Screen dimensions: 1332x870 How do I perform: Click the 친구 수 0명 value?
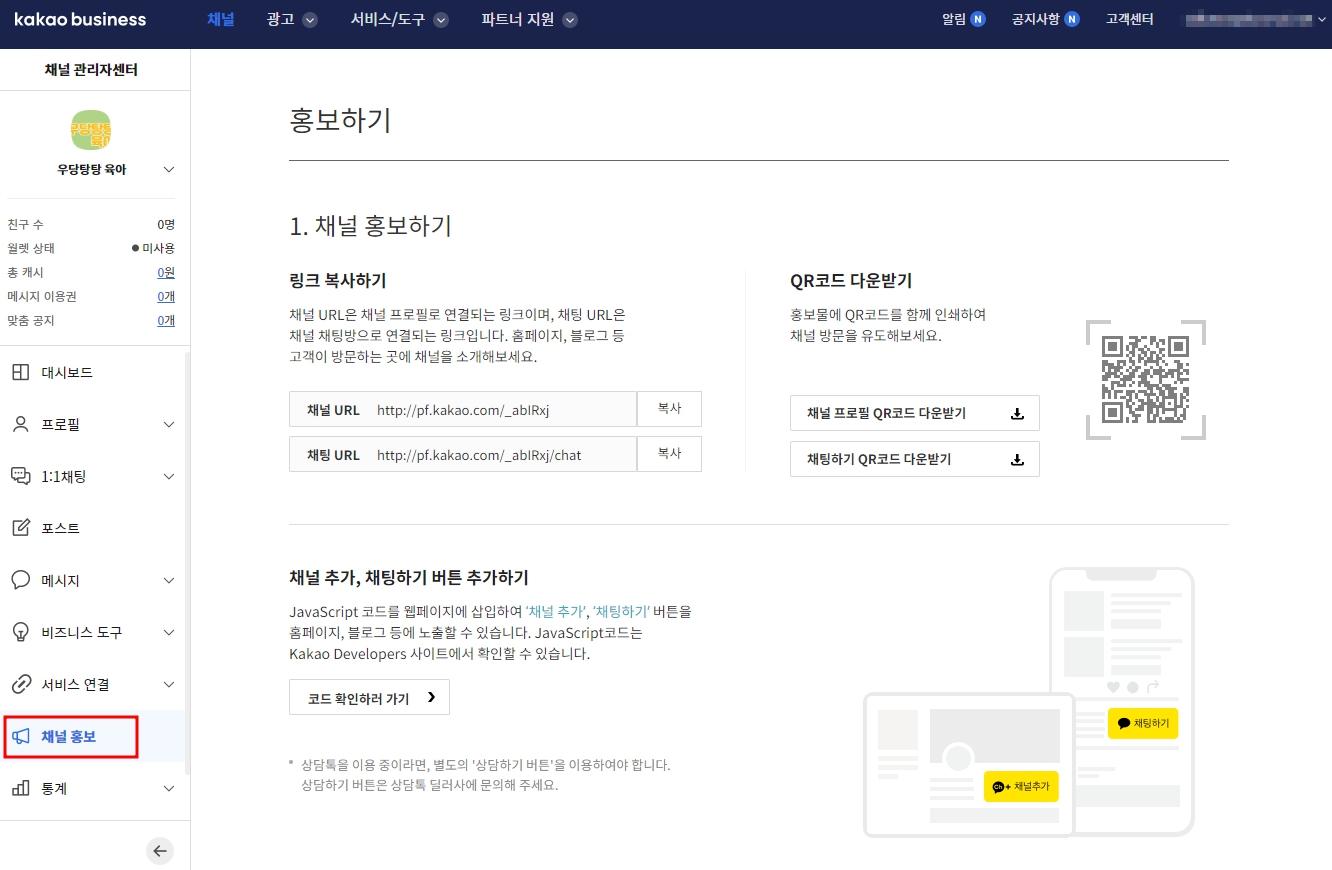tap(166, 225)
